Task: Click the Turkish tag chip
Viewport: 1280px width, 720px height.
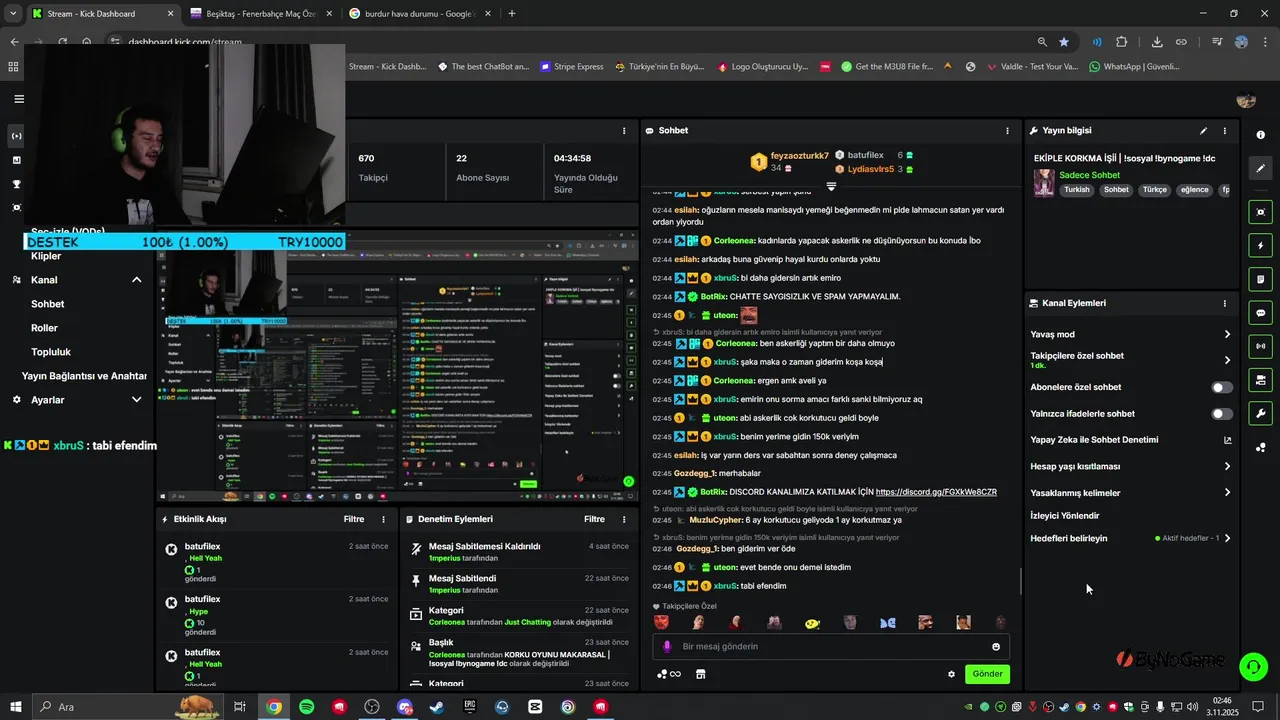Action: [x=1077, y=190]
